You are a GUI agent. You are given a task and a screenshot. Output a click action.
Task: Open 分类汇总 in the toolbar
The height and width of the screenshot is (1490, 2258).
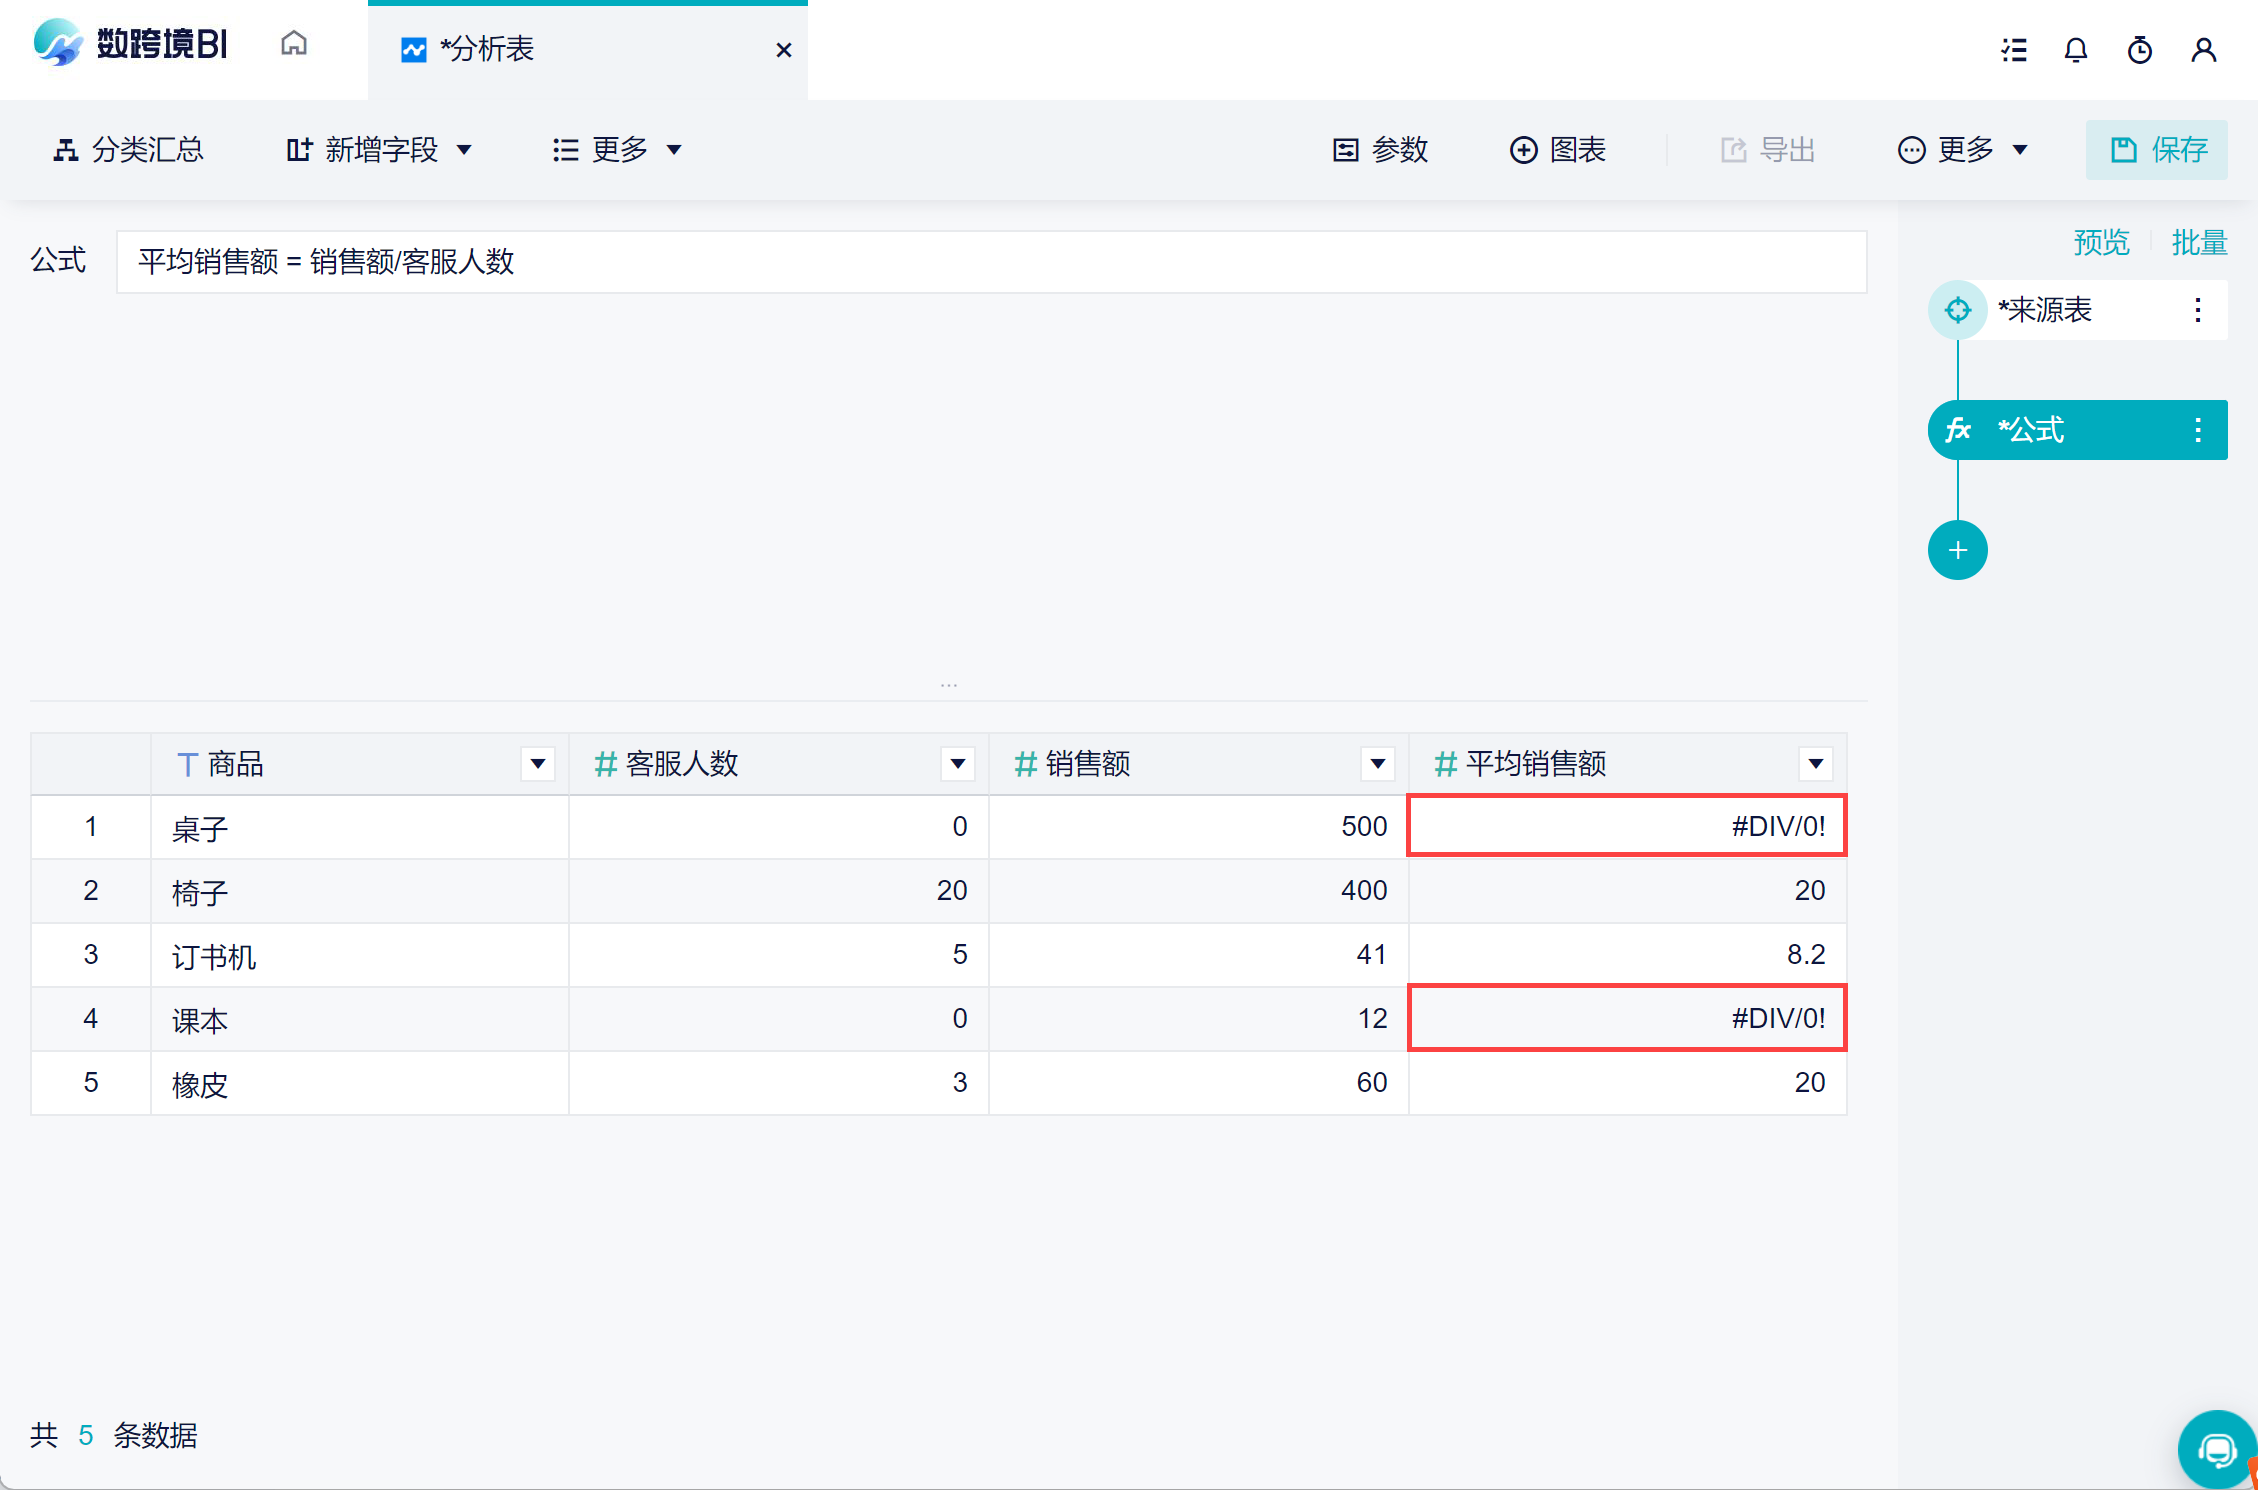(x=128, y=150)
